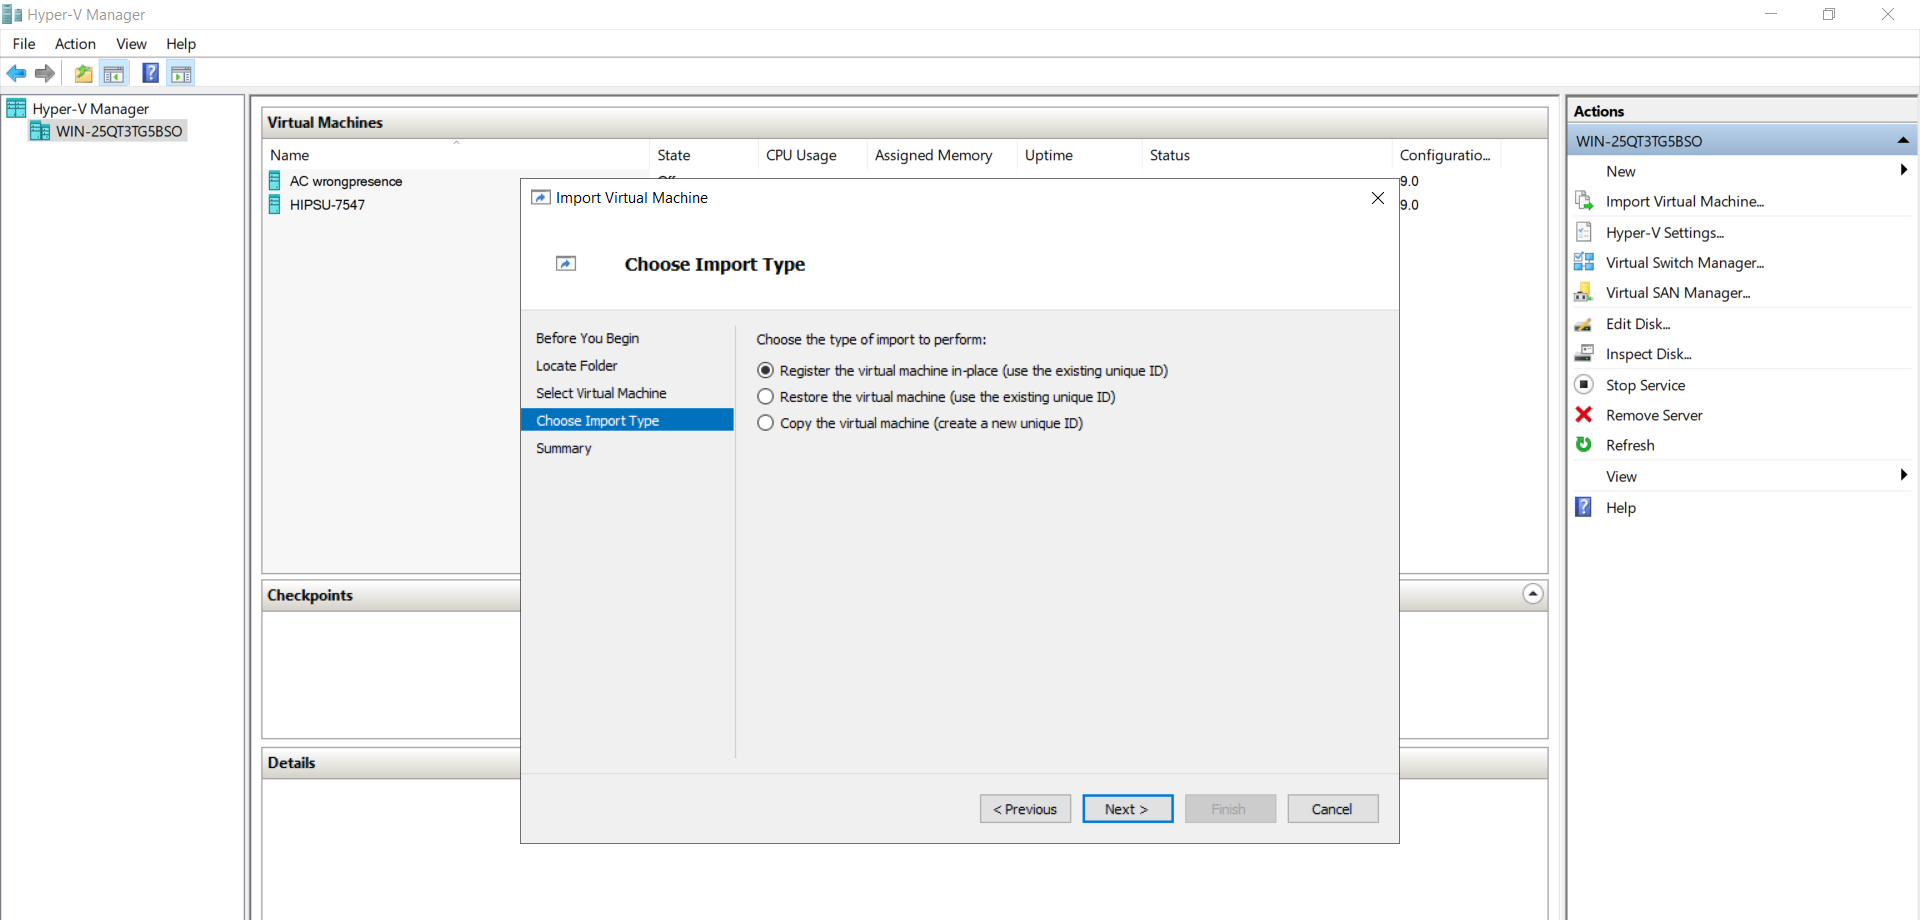Click Edit Disk... action link
Screen dimensions: 1920x920
tap(1638, 323)
